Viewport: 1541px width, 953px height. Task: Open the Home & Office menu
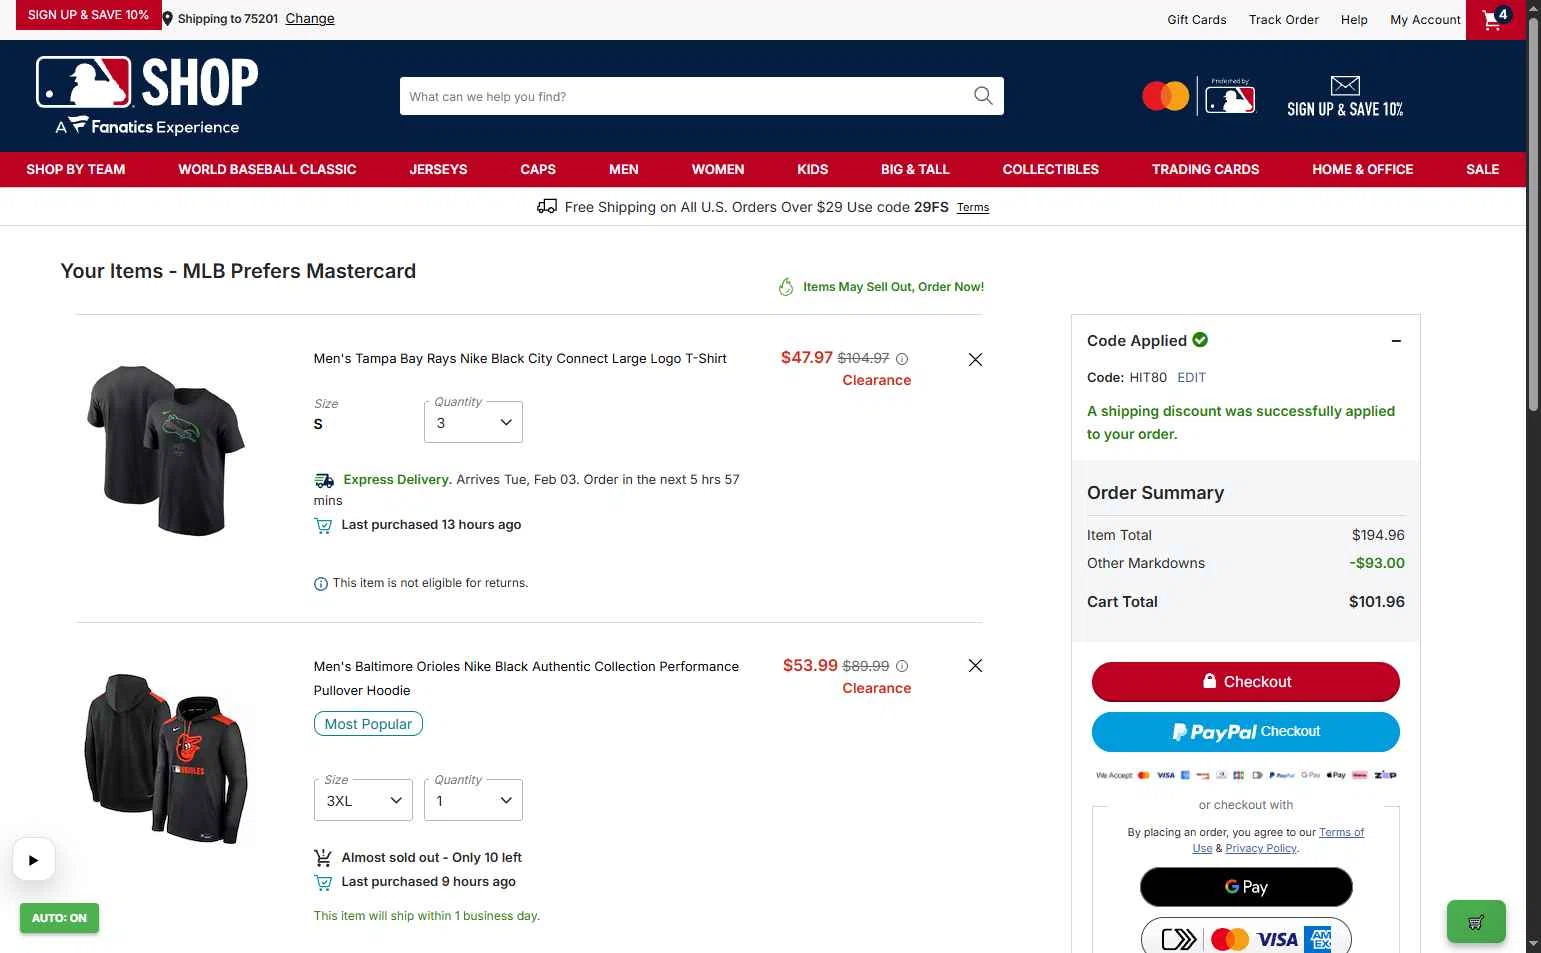click(1363, 169)
